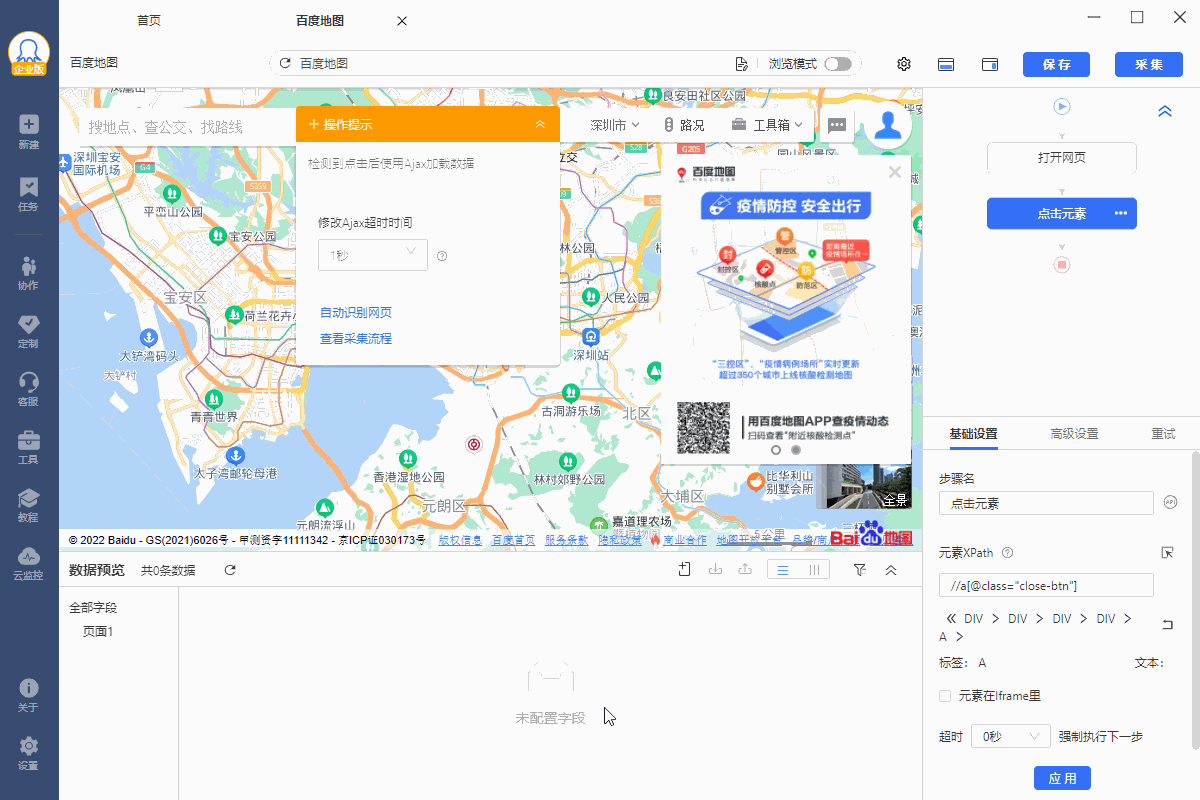Click the 元素XPath input field
The width and height of the screenshot is (1200, 800).
[1046, 585]
